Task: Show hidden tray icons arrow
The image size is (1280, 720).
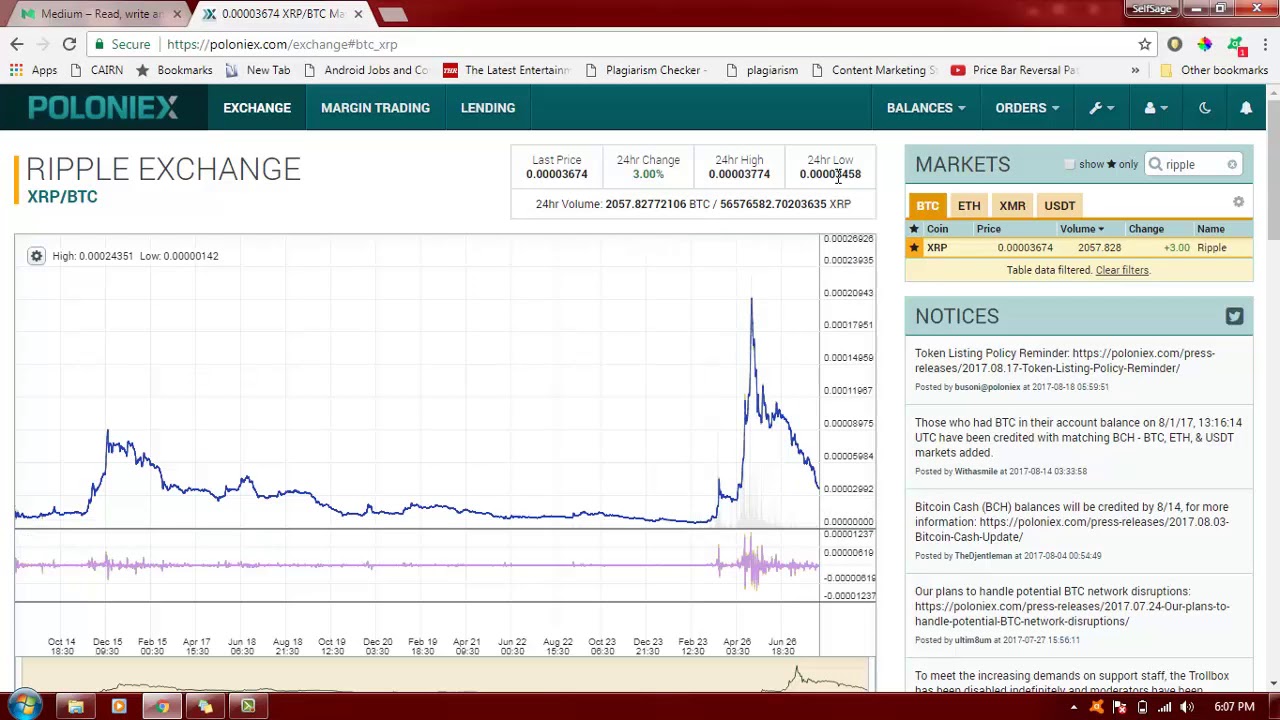Action: coord(1074,707)
